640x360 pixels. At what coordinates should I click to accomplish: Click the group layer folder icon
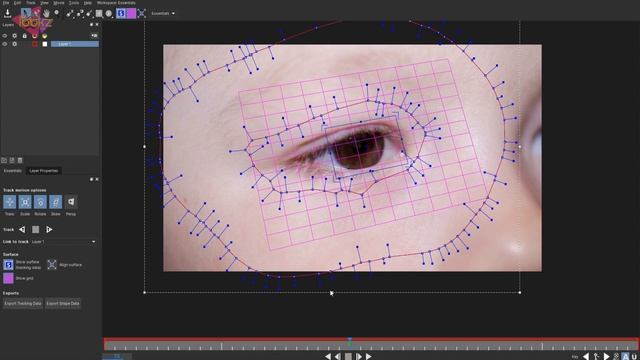pyautogui.click(x=4, y=160)
